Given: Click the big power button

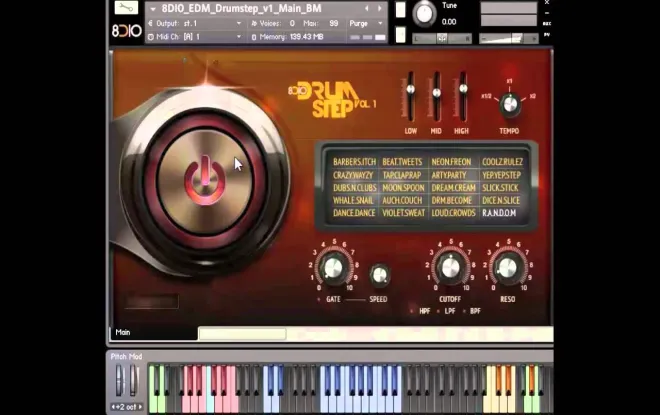Looking at the screenshot, I should click(205, 180).
